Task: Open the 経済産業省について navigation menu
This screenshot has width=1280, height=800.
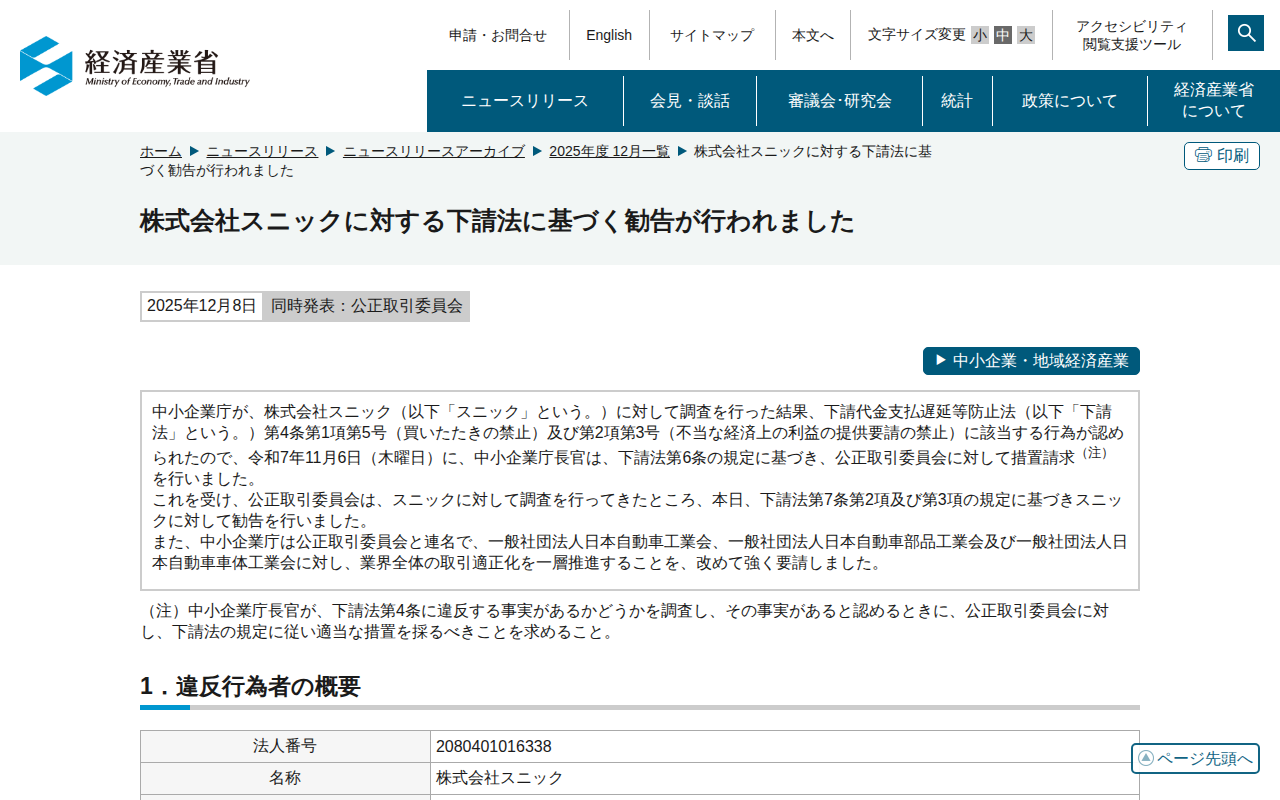Action: click(1214, 101)
